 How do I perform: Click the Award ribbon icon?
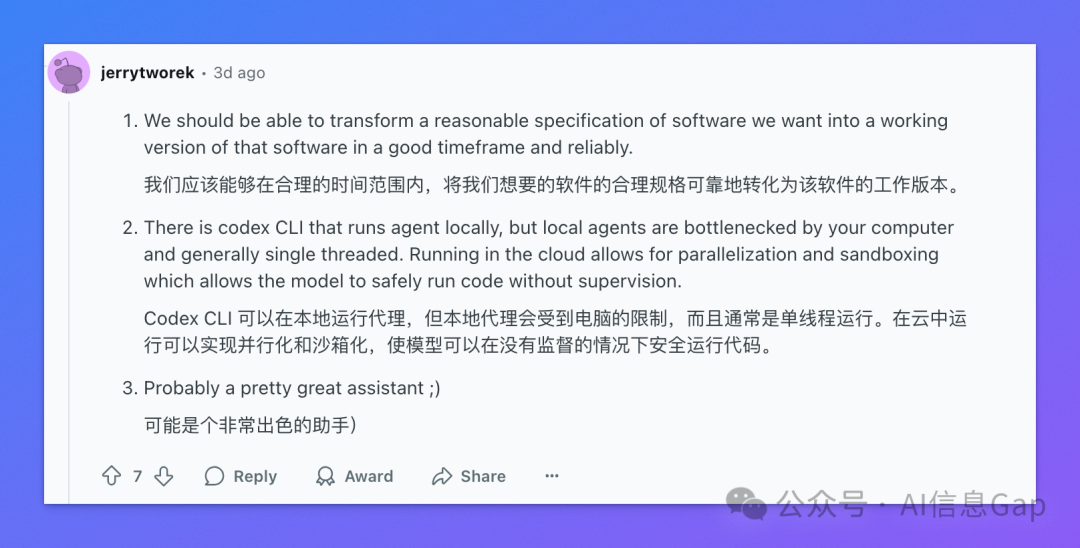[x=325, y=476]
